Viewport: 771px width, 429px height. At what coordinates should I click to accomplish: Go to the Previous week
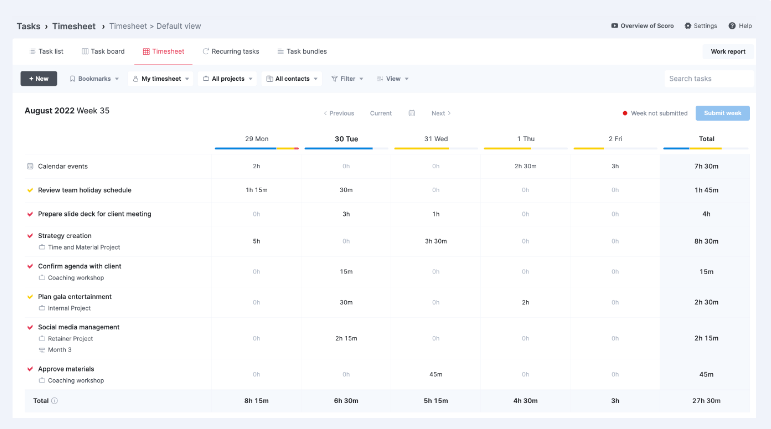click(339, 113)
